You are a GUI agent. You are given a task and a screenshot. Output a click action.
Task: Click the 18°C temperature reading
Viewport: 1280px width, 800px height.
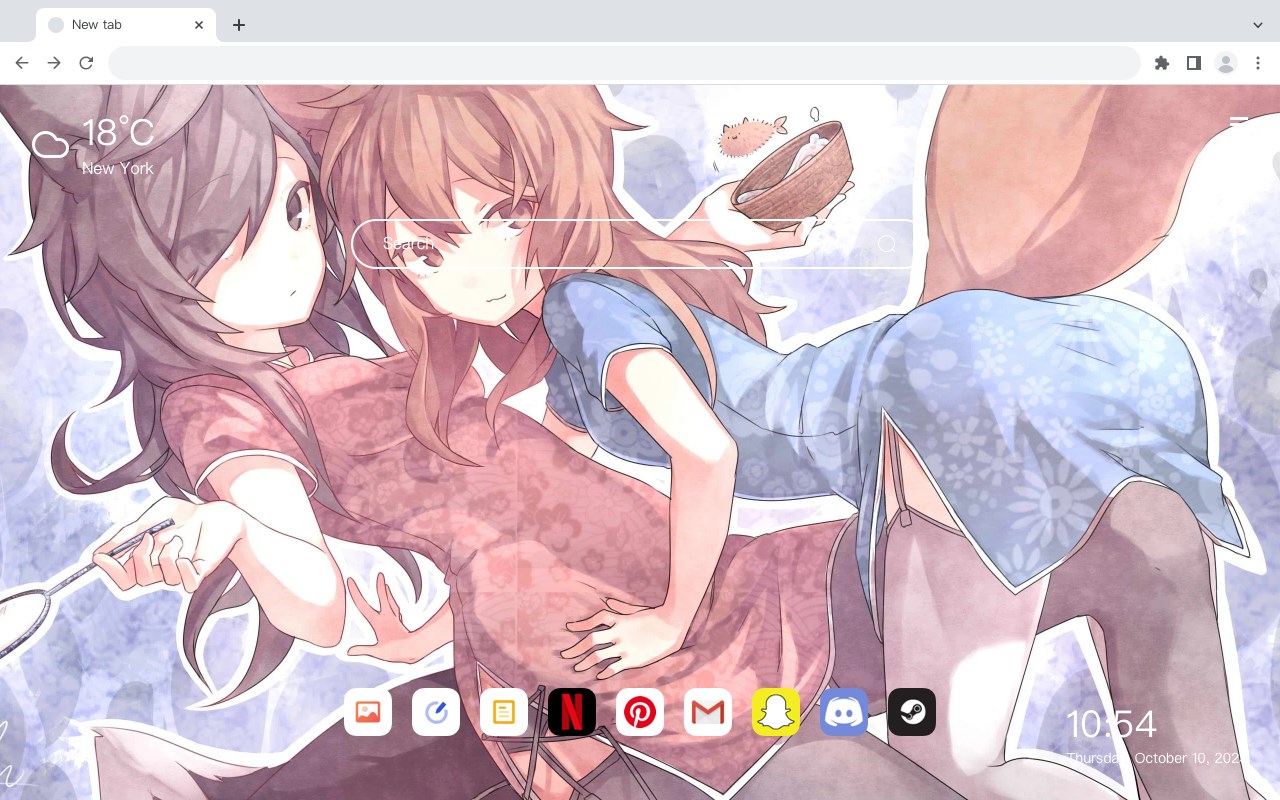[x=118, y=133]
